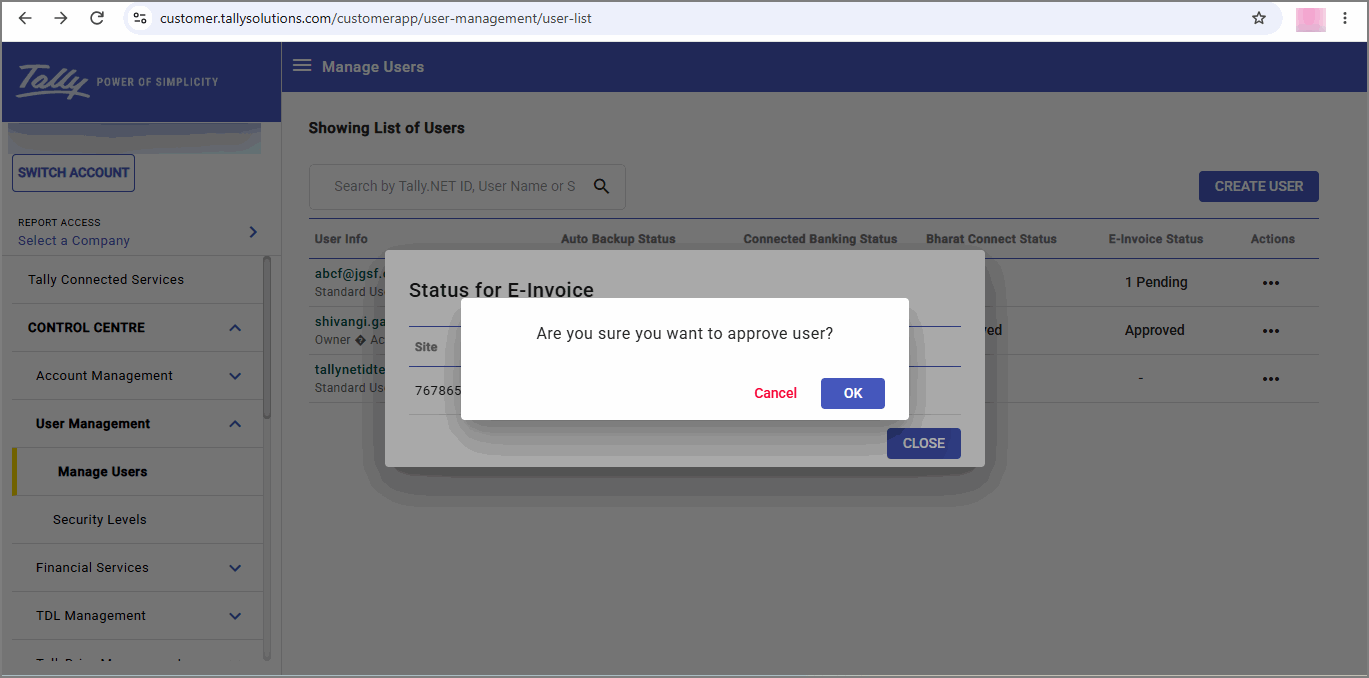Confirm approval with the OK button
This screenshot has width=1369, height=678.
click(852, 393)
